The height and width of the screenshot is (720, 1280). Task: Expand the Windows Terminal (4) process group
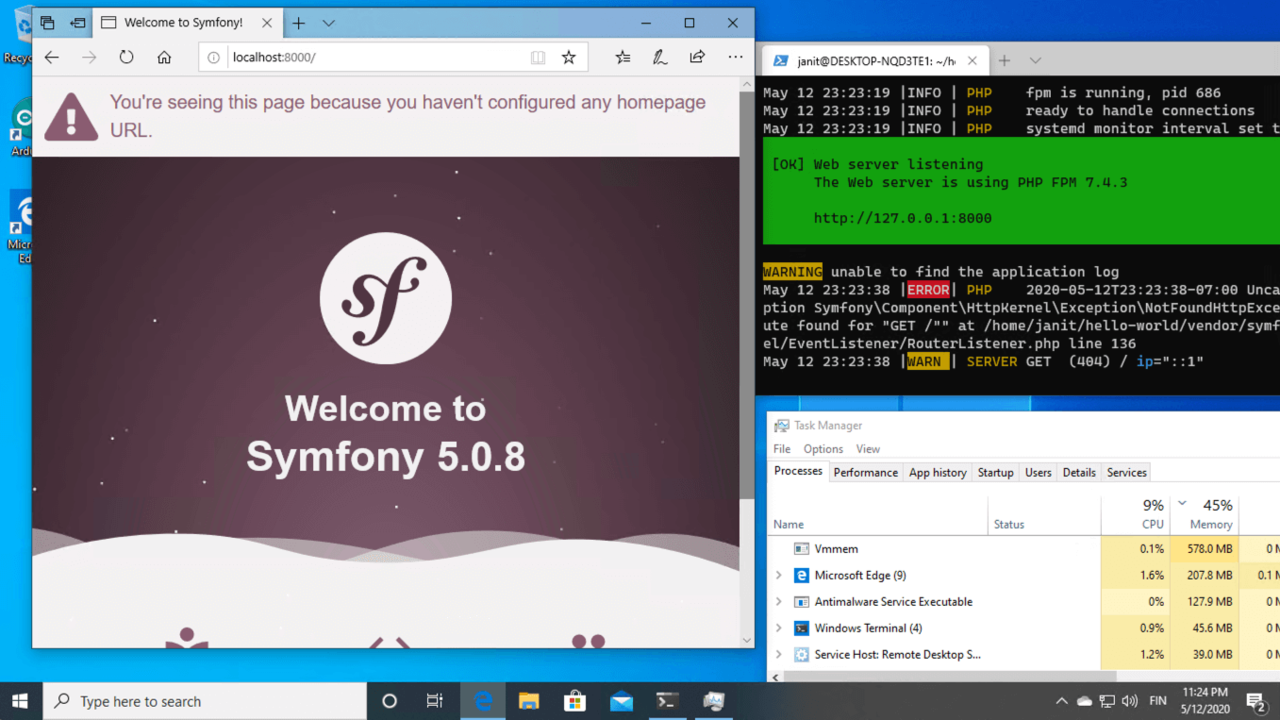tap(778, 628)
